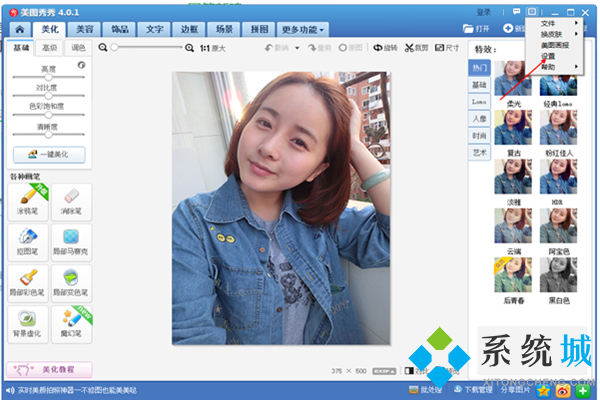Select the 基础 adjustment tab

21,47
